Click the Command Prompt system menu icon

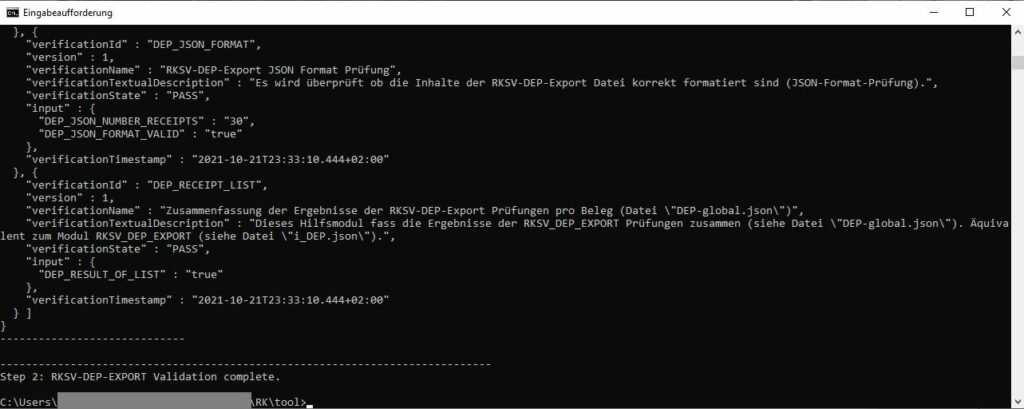point(12,12)
